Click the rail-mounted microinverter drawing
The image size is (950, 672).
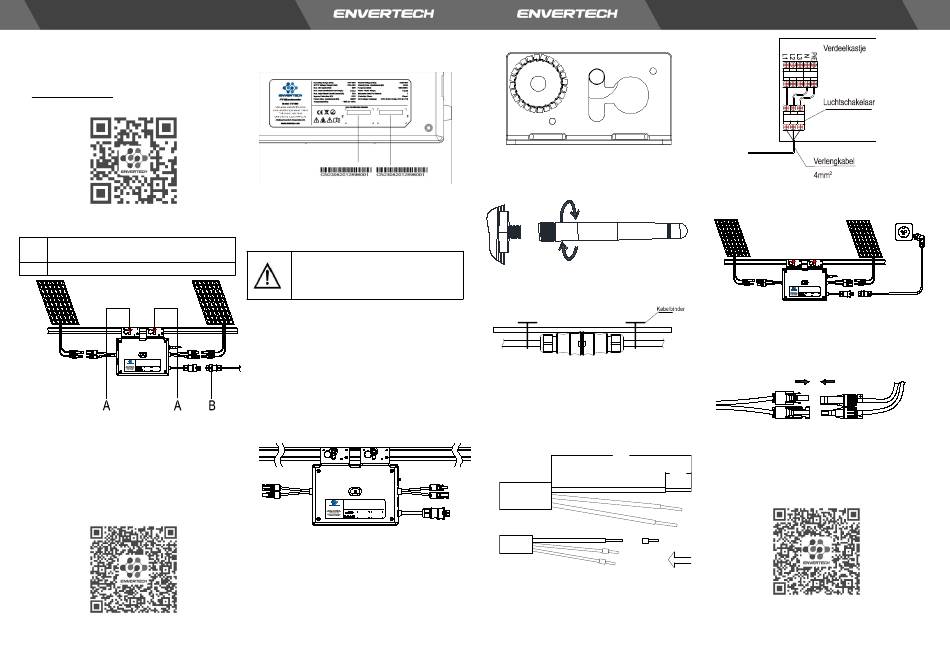click(356, 494)
